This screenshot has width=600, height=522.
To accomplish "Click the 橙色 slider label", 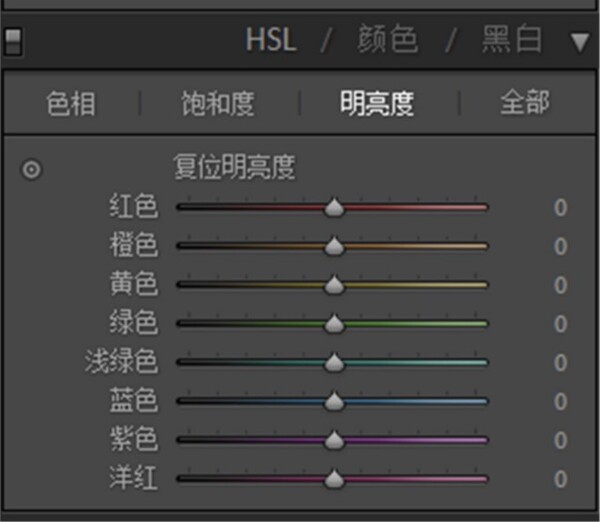I will click(134, 245).
